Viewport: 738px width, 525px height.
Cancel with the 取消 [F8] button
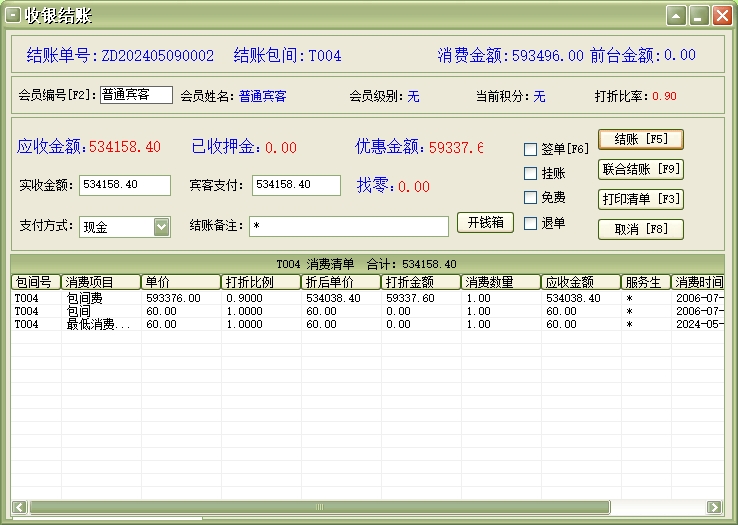[x=640, y=229]
